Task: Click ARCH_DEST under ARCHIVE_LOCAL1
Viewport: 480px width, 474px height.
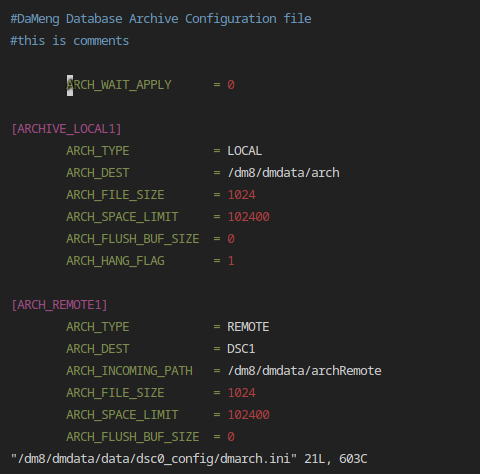Action: (98, 173)
